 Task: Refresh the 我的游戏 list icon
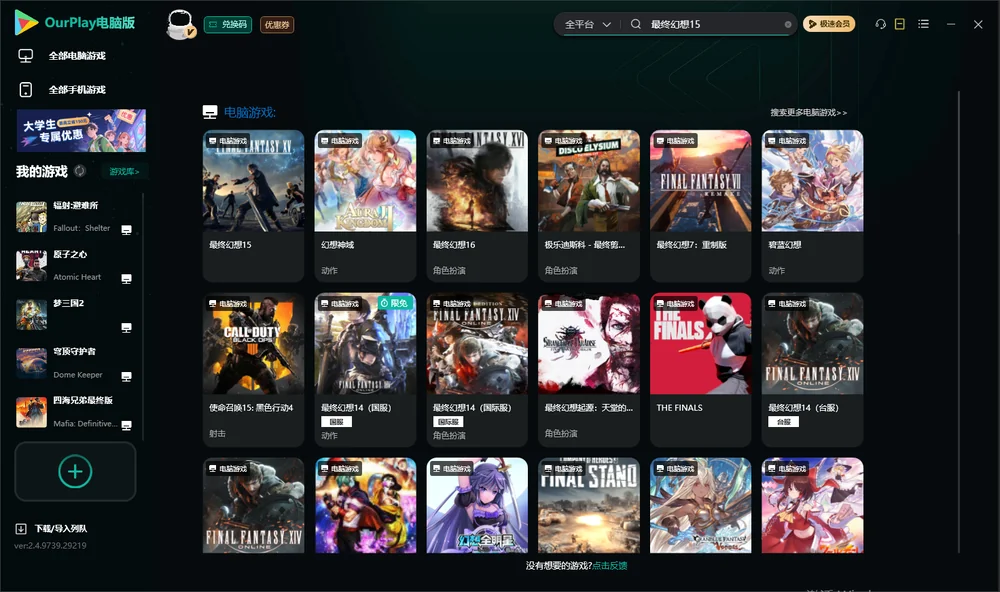80,171
